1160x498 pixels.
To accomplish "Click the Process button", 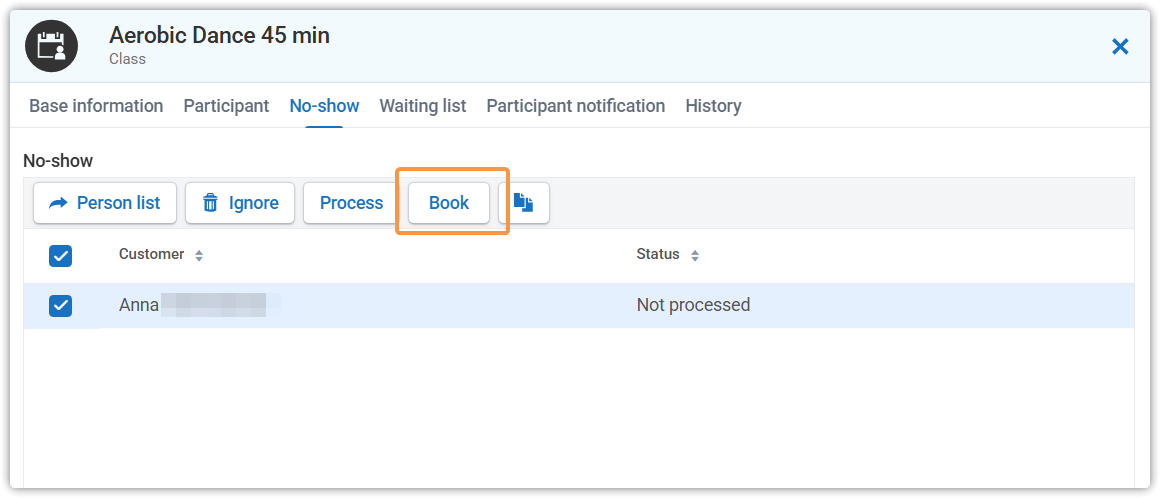I will click(x=351, y=203).
